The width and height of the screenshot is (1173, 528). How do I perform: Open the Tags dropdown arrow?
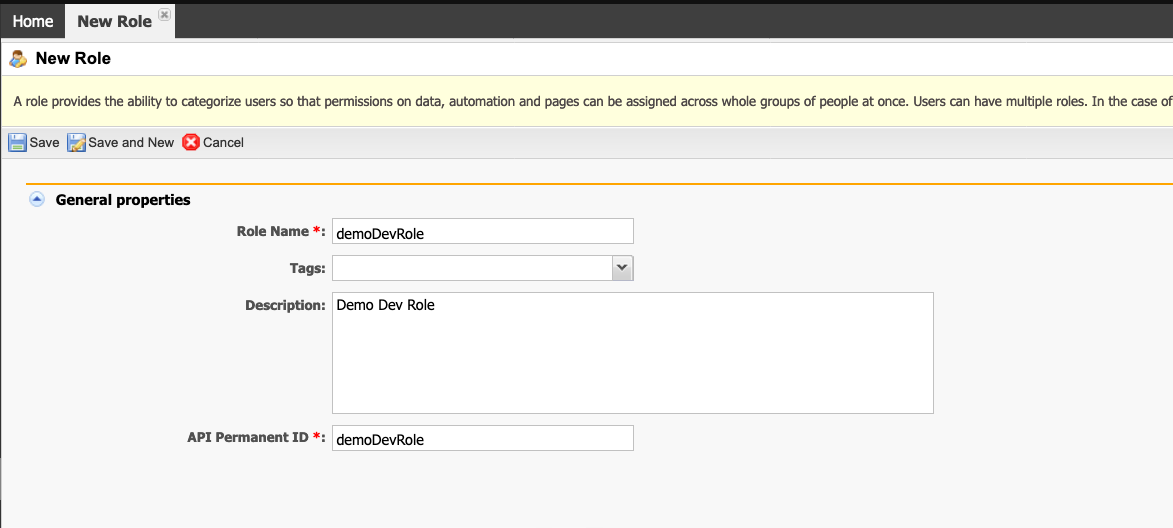click(x=622, y=268)
